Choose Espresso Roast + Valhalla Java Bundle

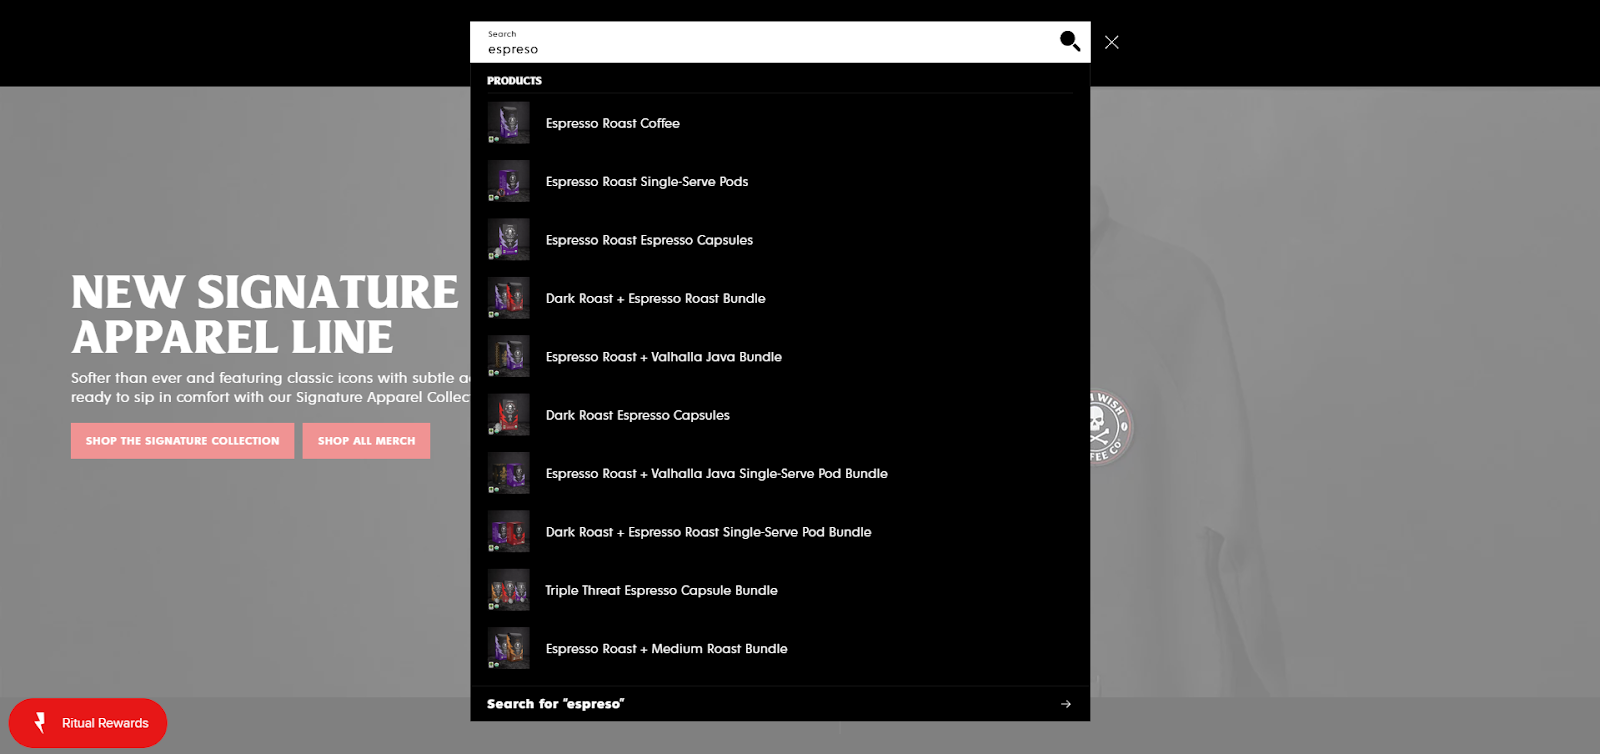pos(663,357)
